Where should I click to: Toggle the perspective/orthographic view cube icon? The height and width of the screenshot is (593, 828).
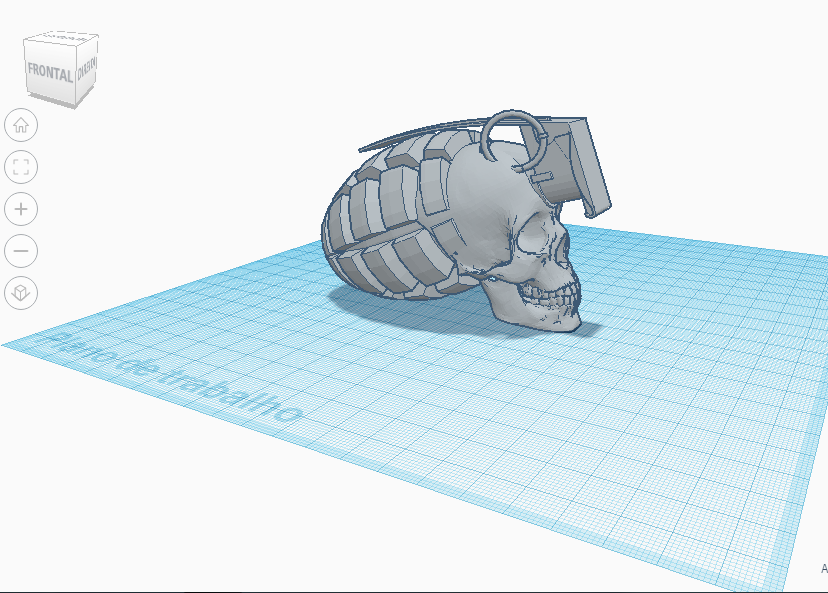tap(21, 293)
